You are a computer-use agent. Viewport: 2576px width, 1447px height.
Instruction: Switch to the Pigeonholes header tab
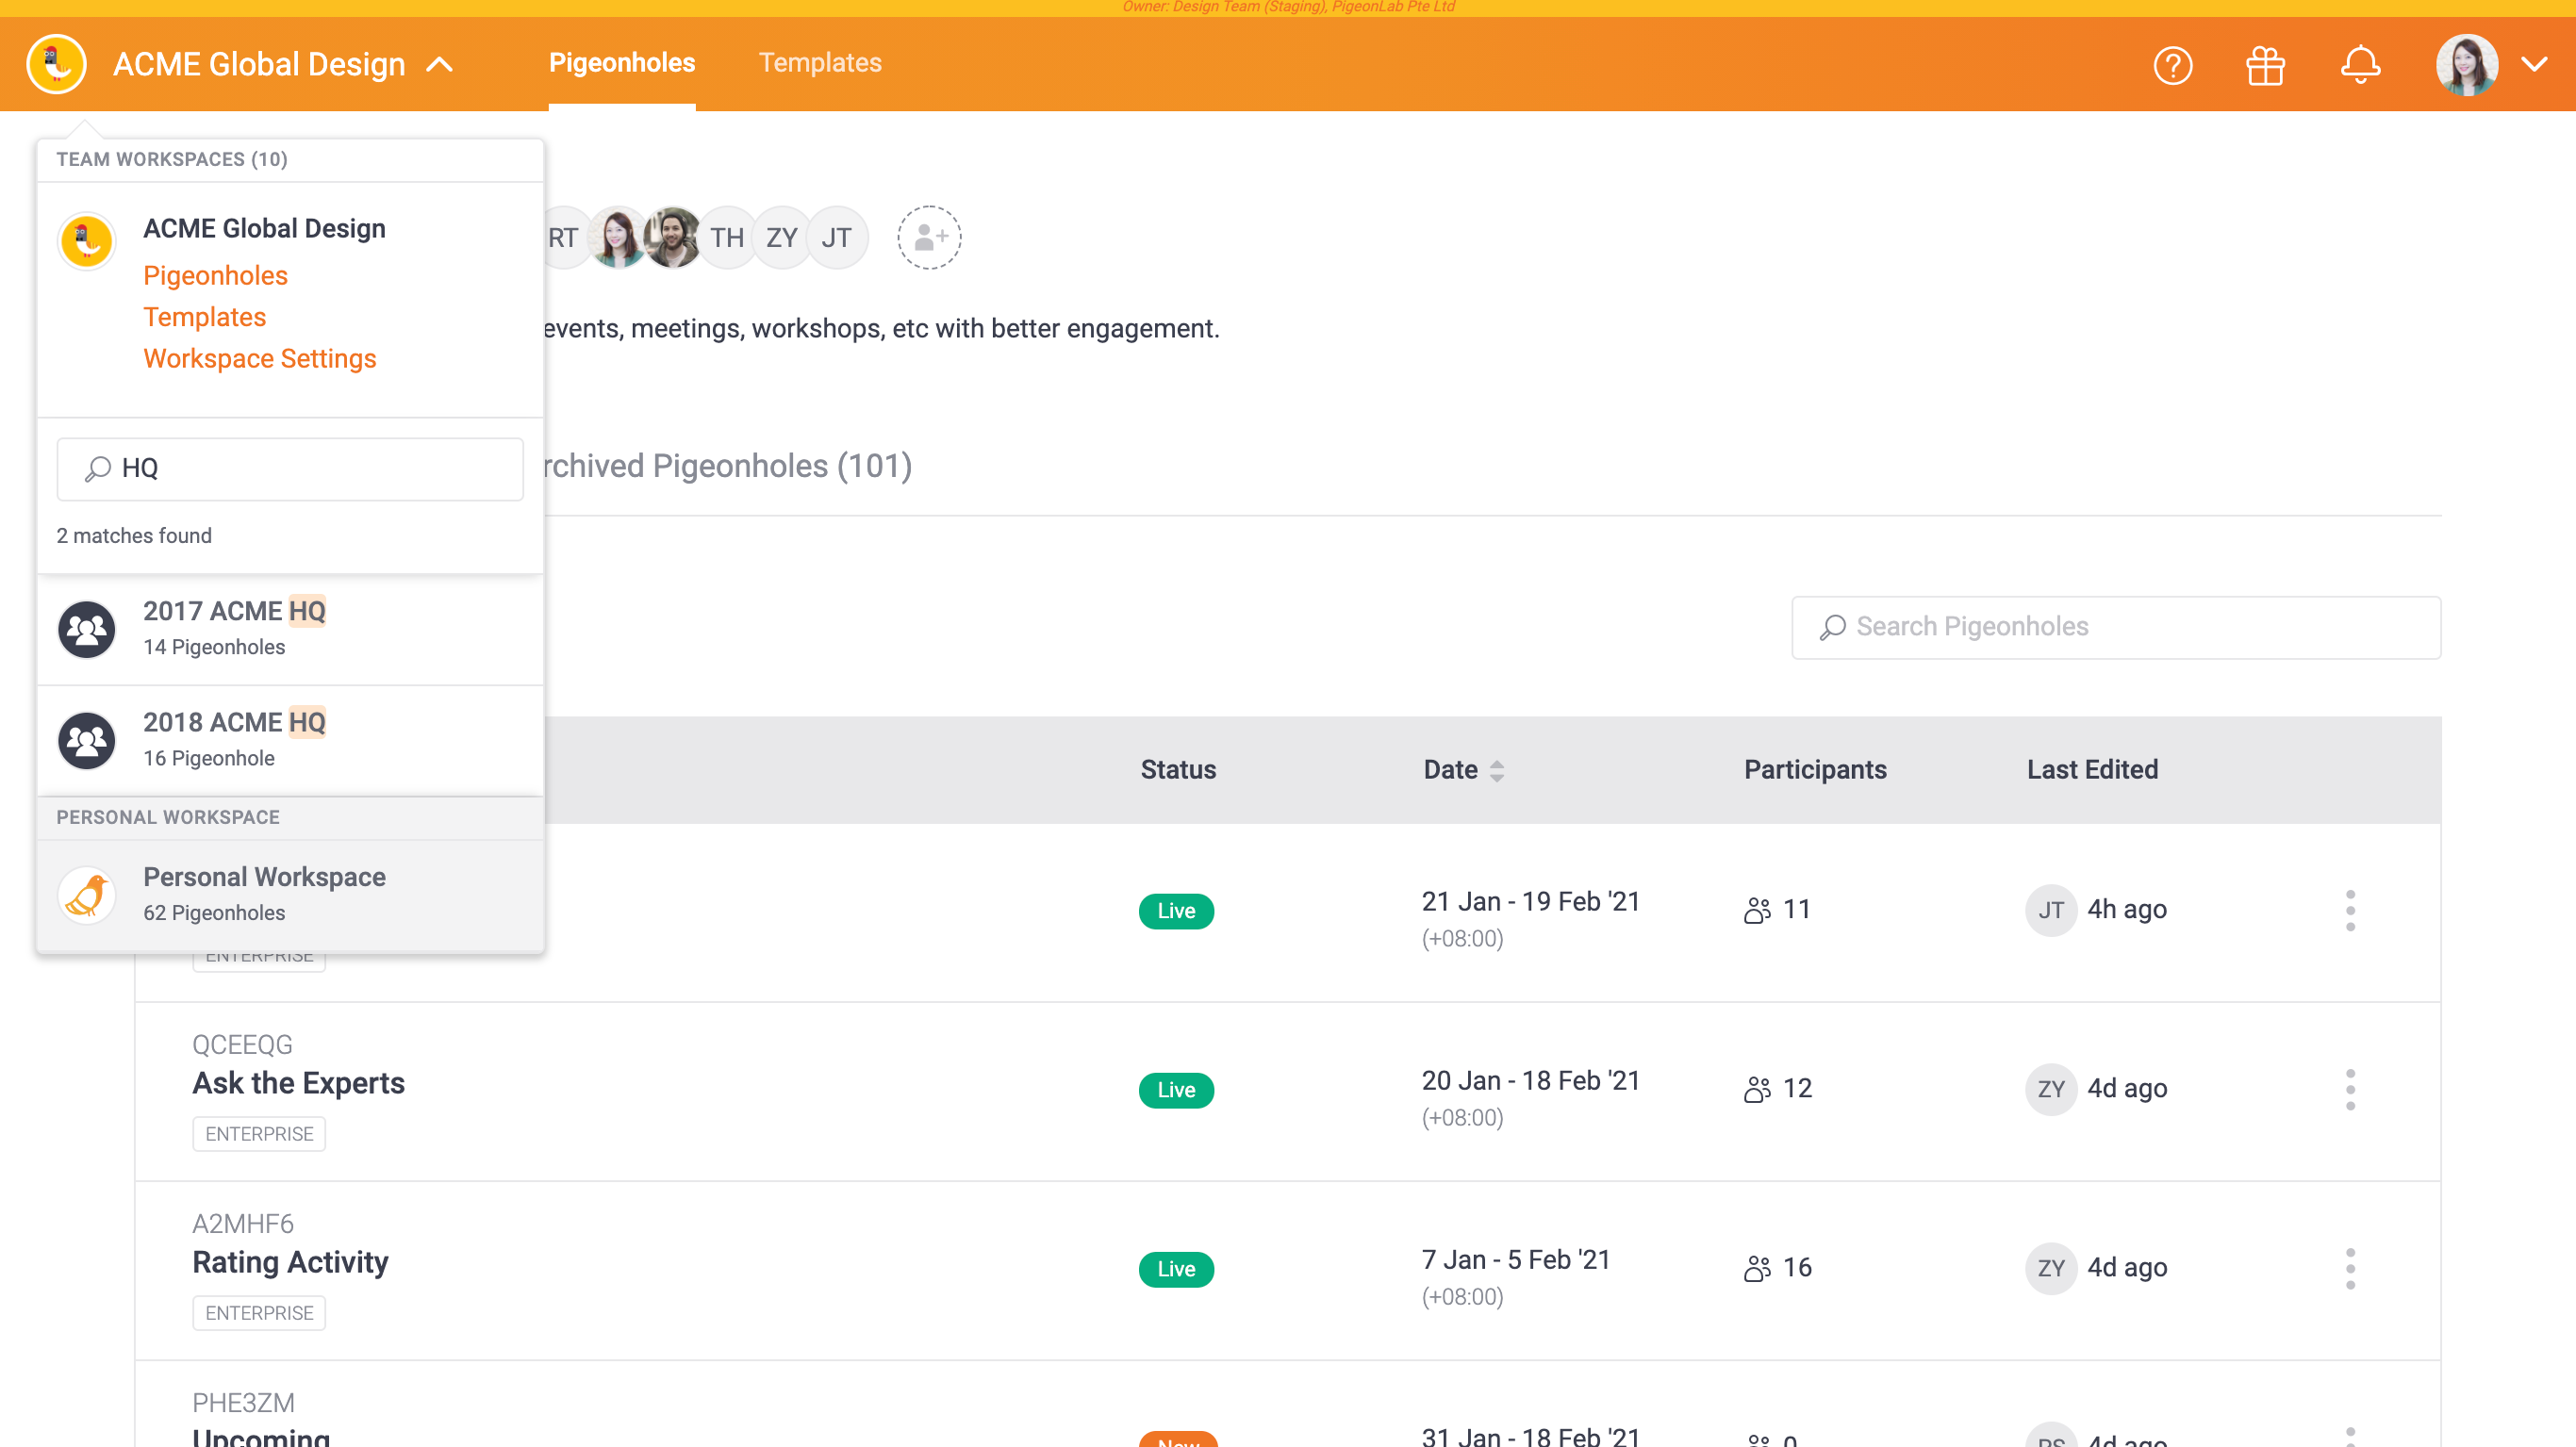coord(622,63)
